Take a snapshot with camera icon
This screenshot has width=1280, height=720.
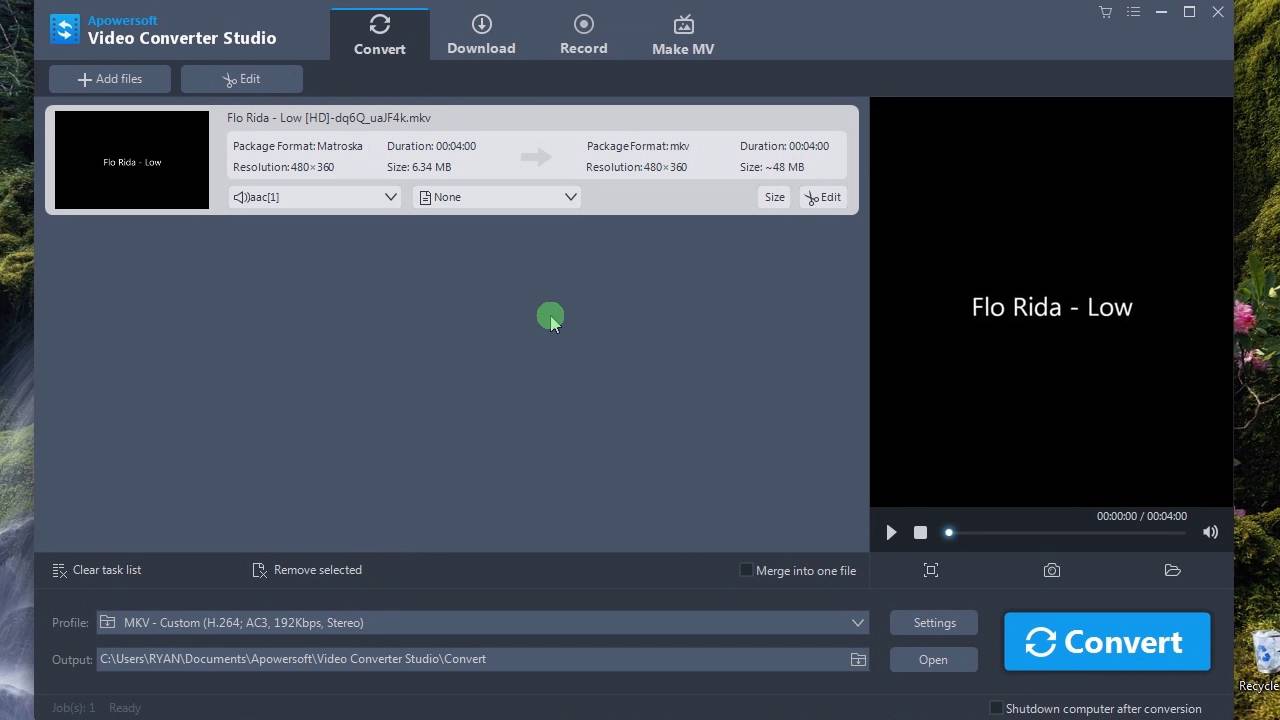[1052, 570]
